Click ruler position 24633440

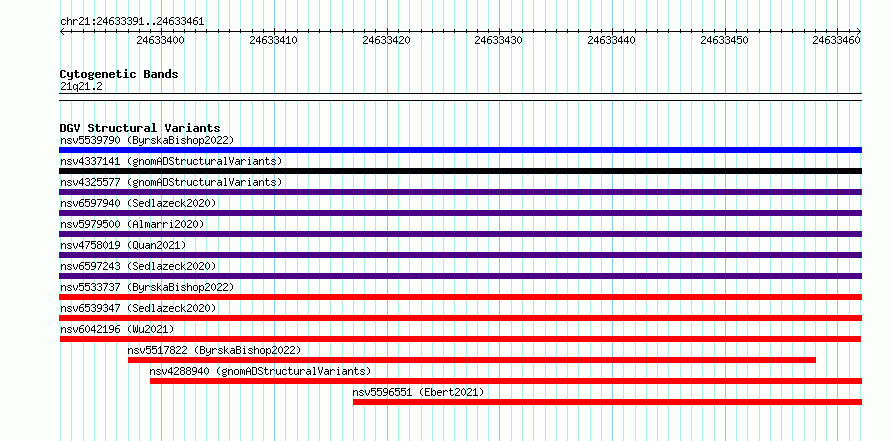tap(612, 40)
